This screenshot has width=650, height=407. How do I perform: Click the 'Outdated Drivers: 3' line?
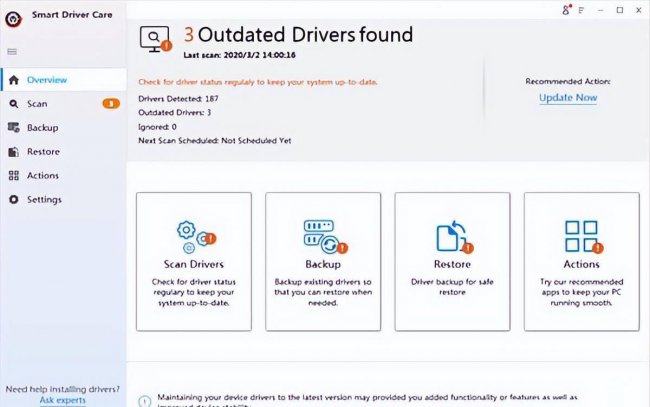[175, 112]
